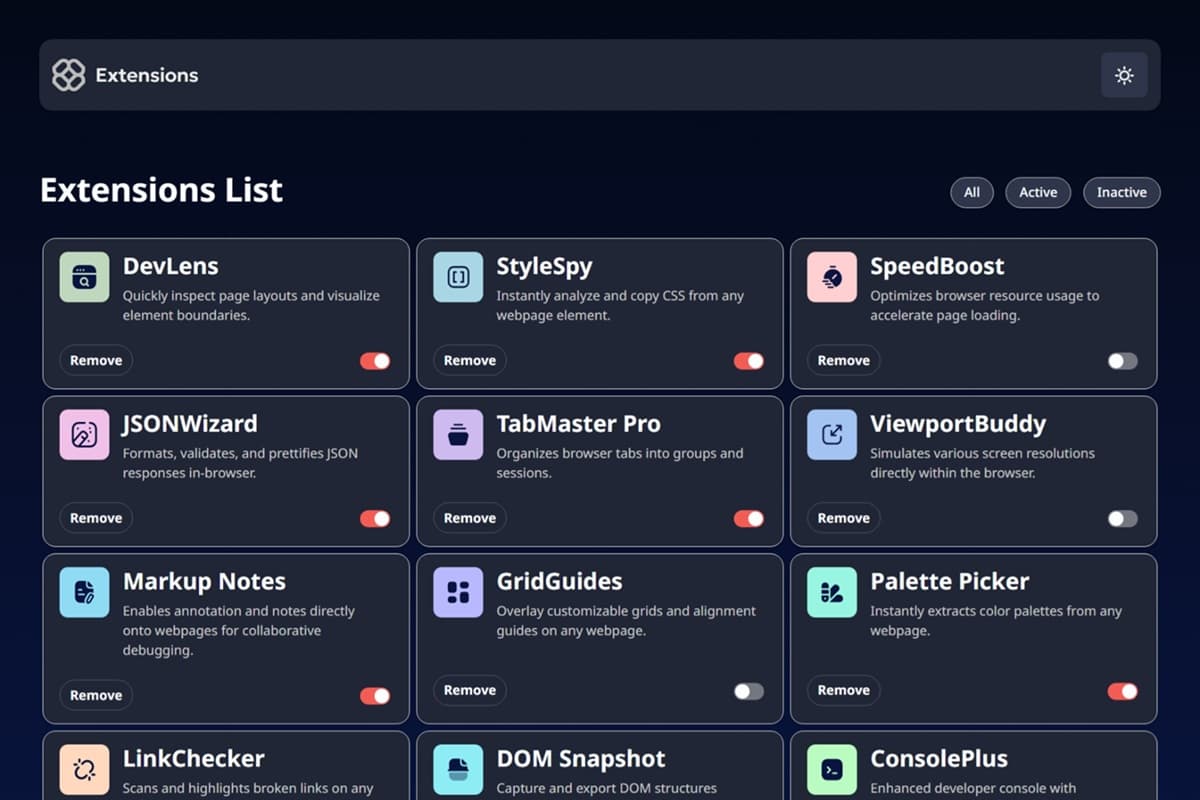The width and height of the screenshot is (1200, 800).
Task: Click the JSONWizard extension icon
Action: point(84,435)
